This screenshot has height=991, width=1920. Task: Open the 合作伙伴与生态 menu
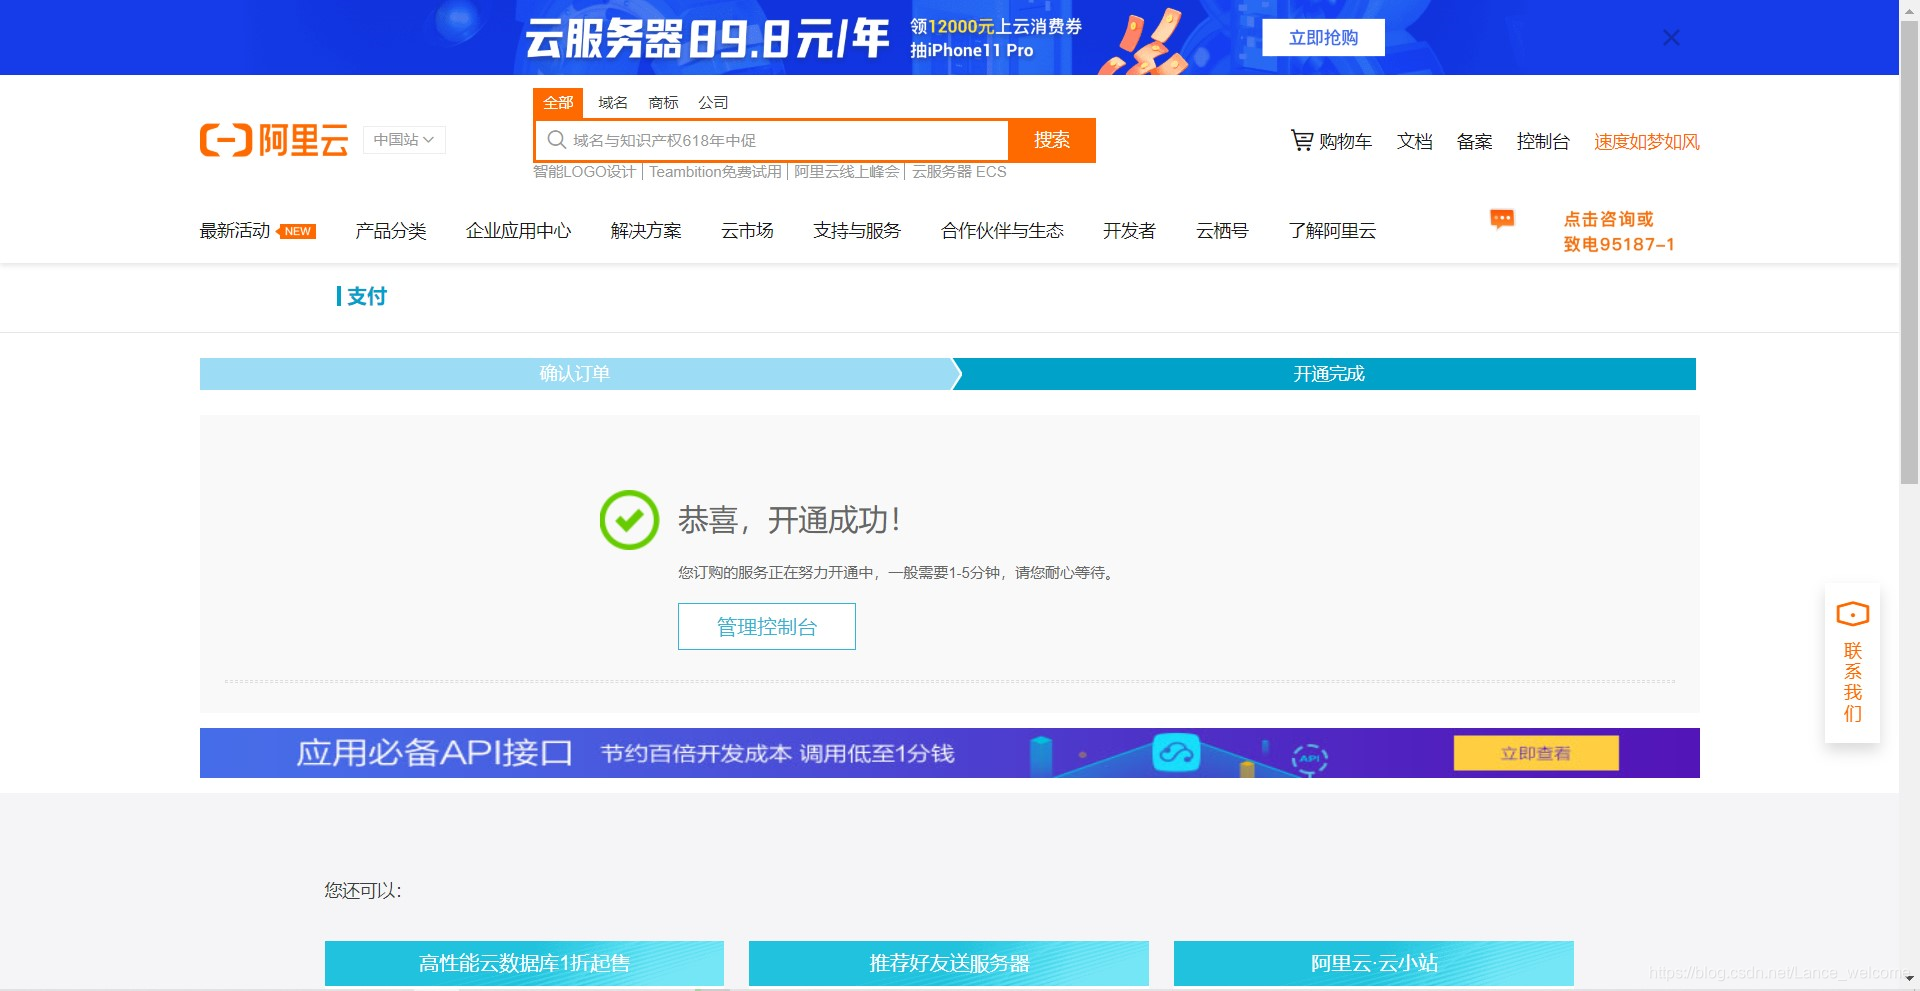1002,231
